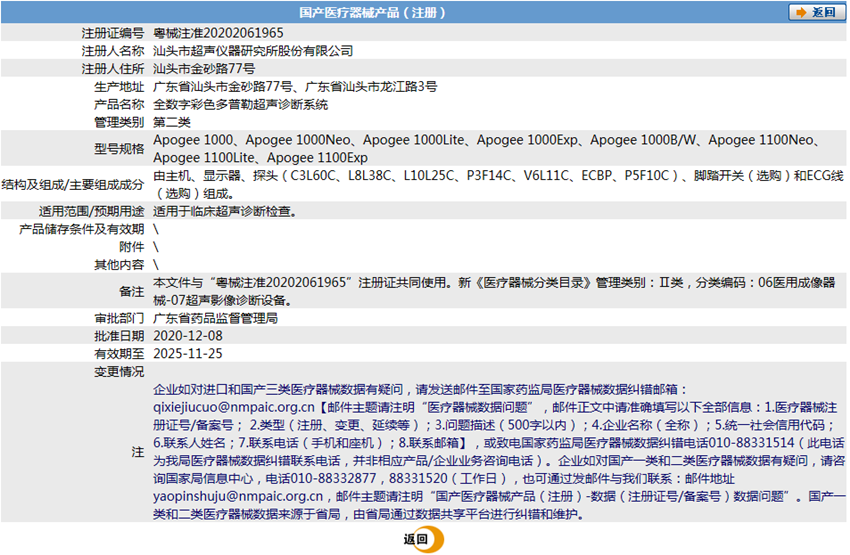Select the 生产地址 value with 龙江路3号
This screenshot has height=555, width=850.
(x=295, y=87)
